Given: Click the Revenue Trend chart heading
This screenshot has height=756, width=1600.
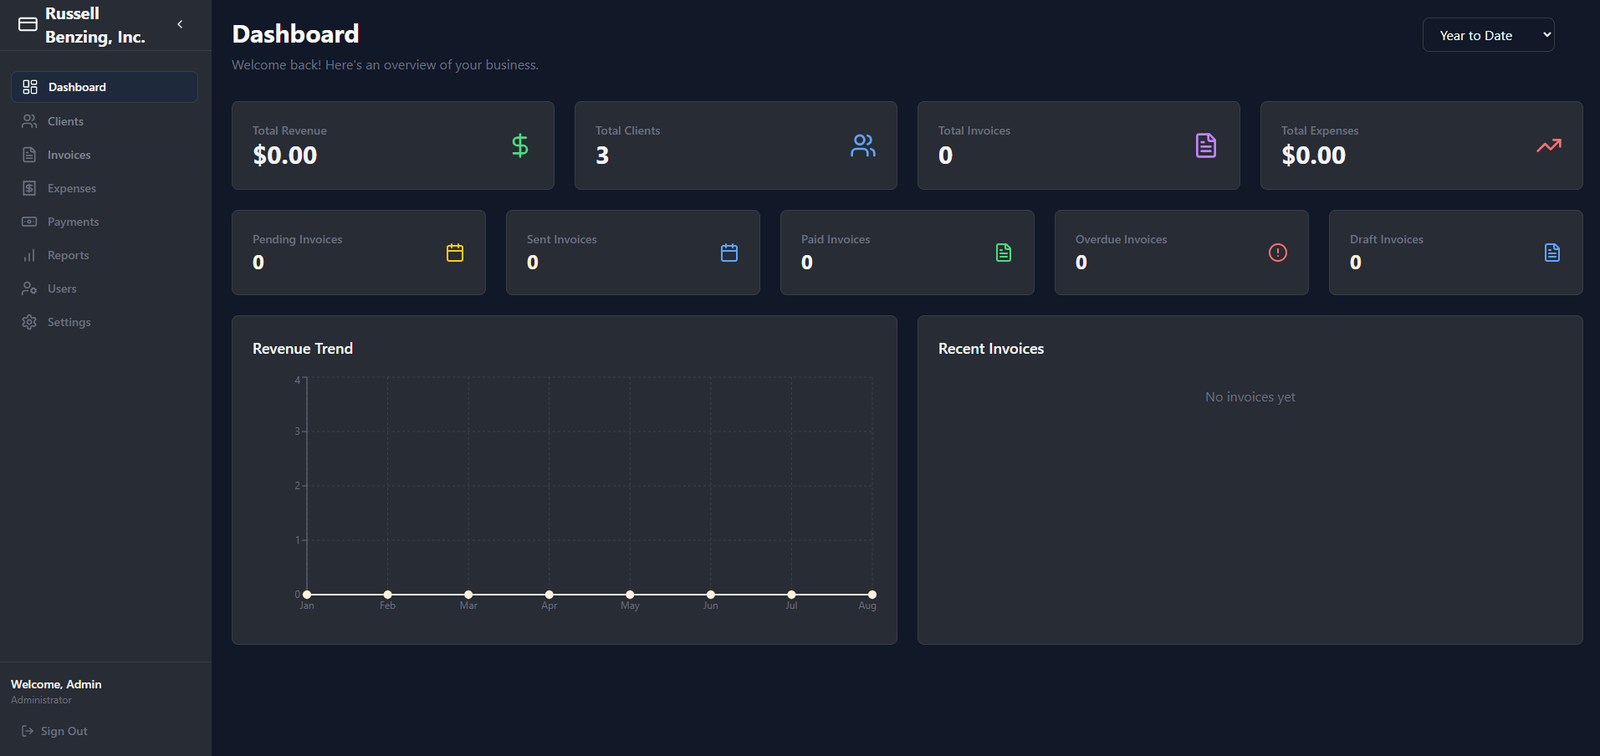Looking at the screenshot, I should coord(303,349).
